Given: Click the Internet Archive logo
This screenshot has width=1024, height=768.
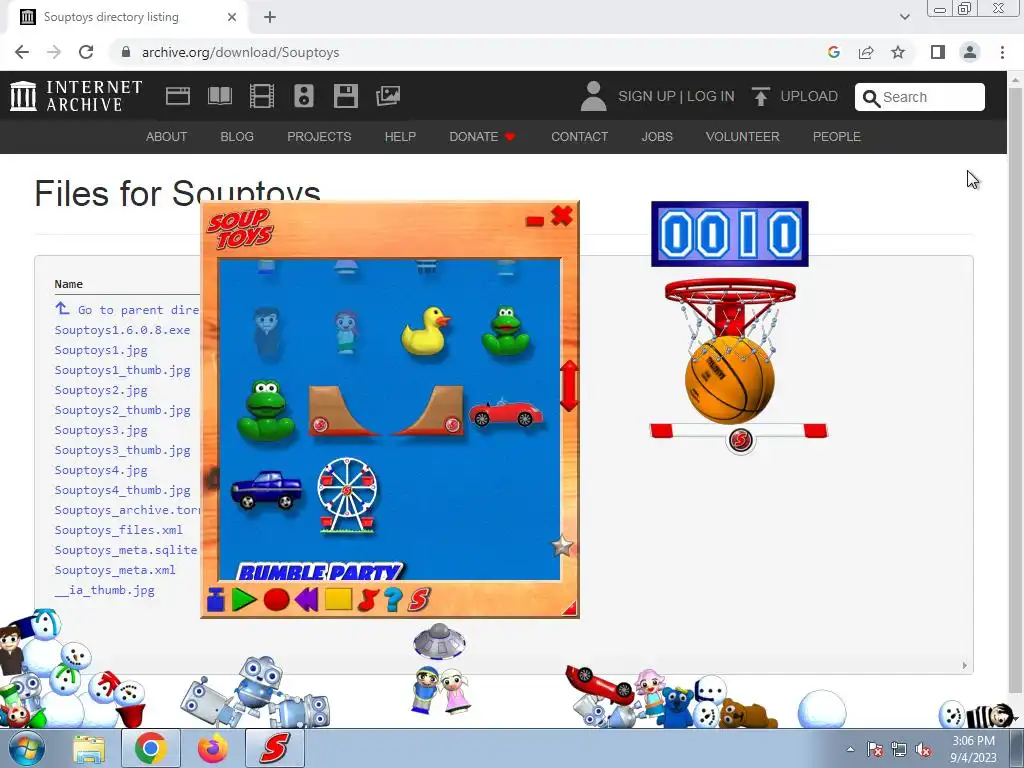Looking at the screenshot, I should point(76,96).
